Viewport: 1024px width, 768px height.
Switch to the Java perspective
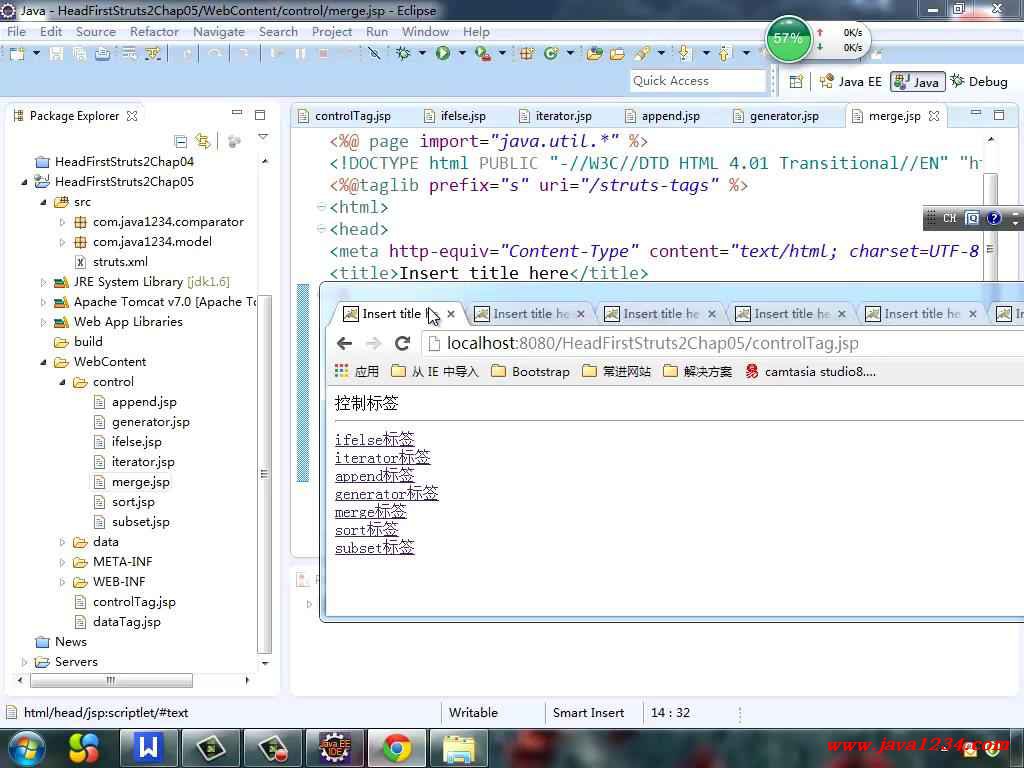coord(917,81)
